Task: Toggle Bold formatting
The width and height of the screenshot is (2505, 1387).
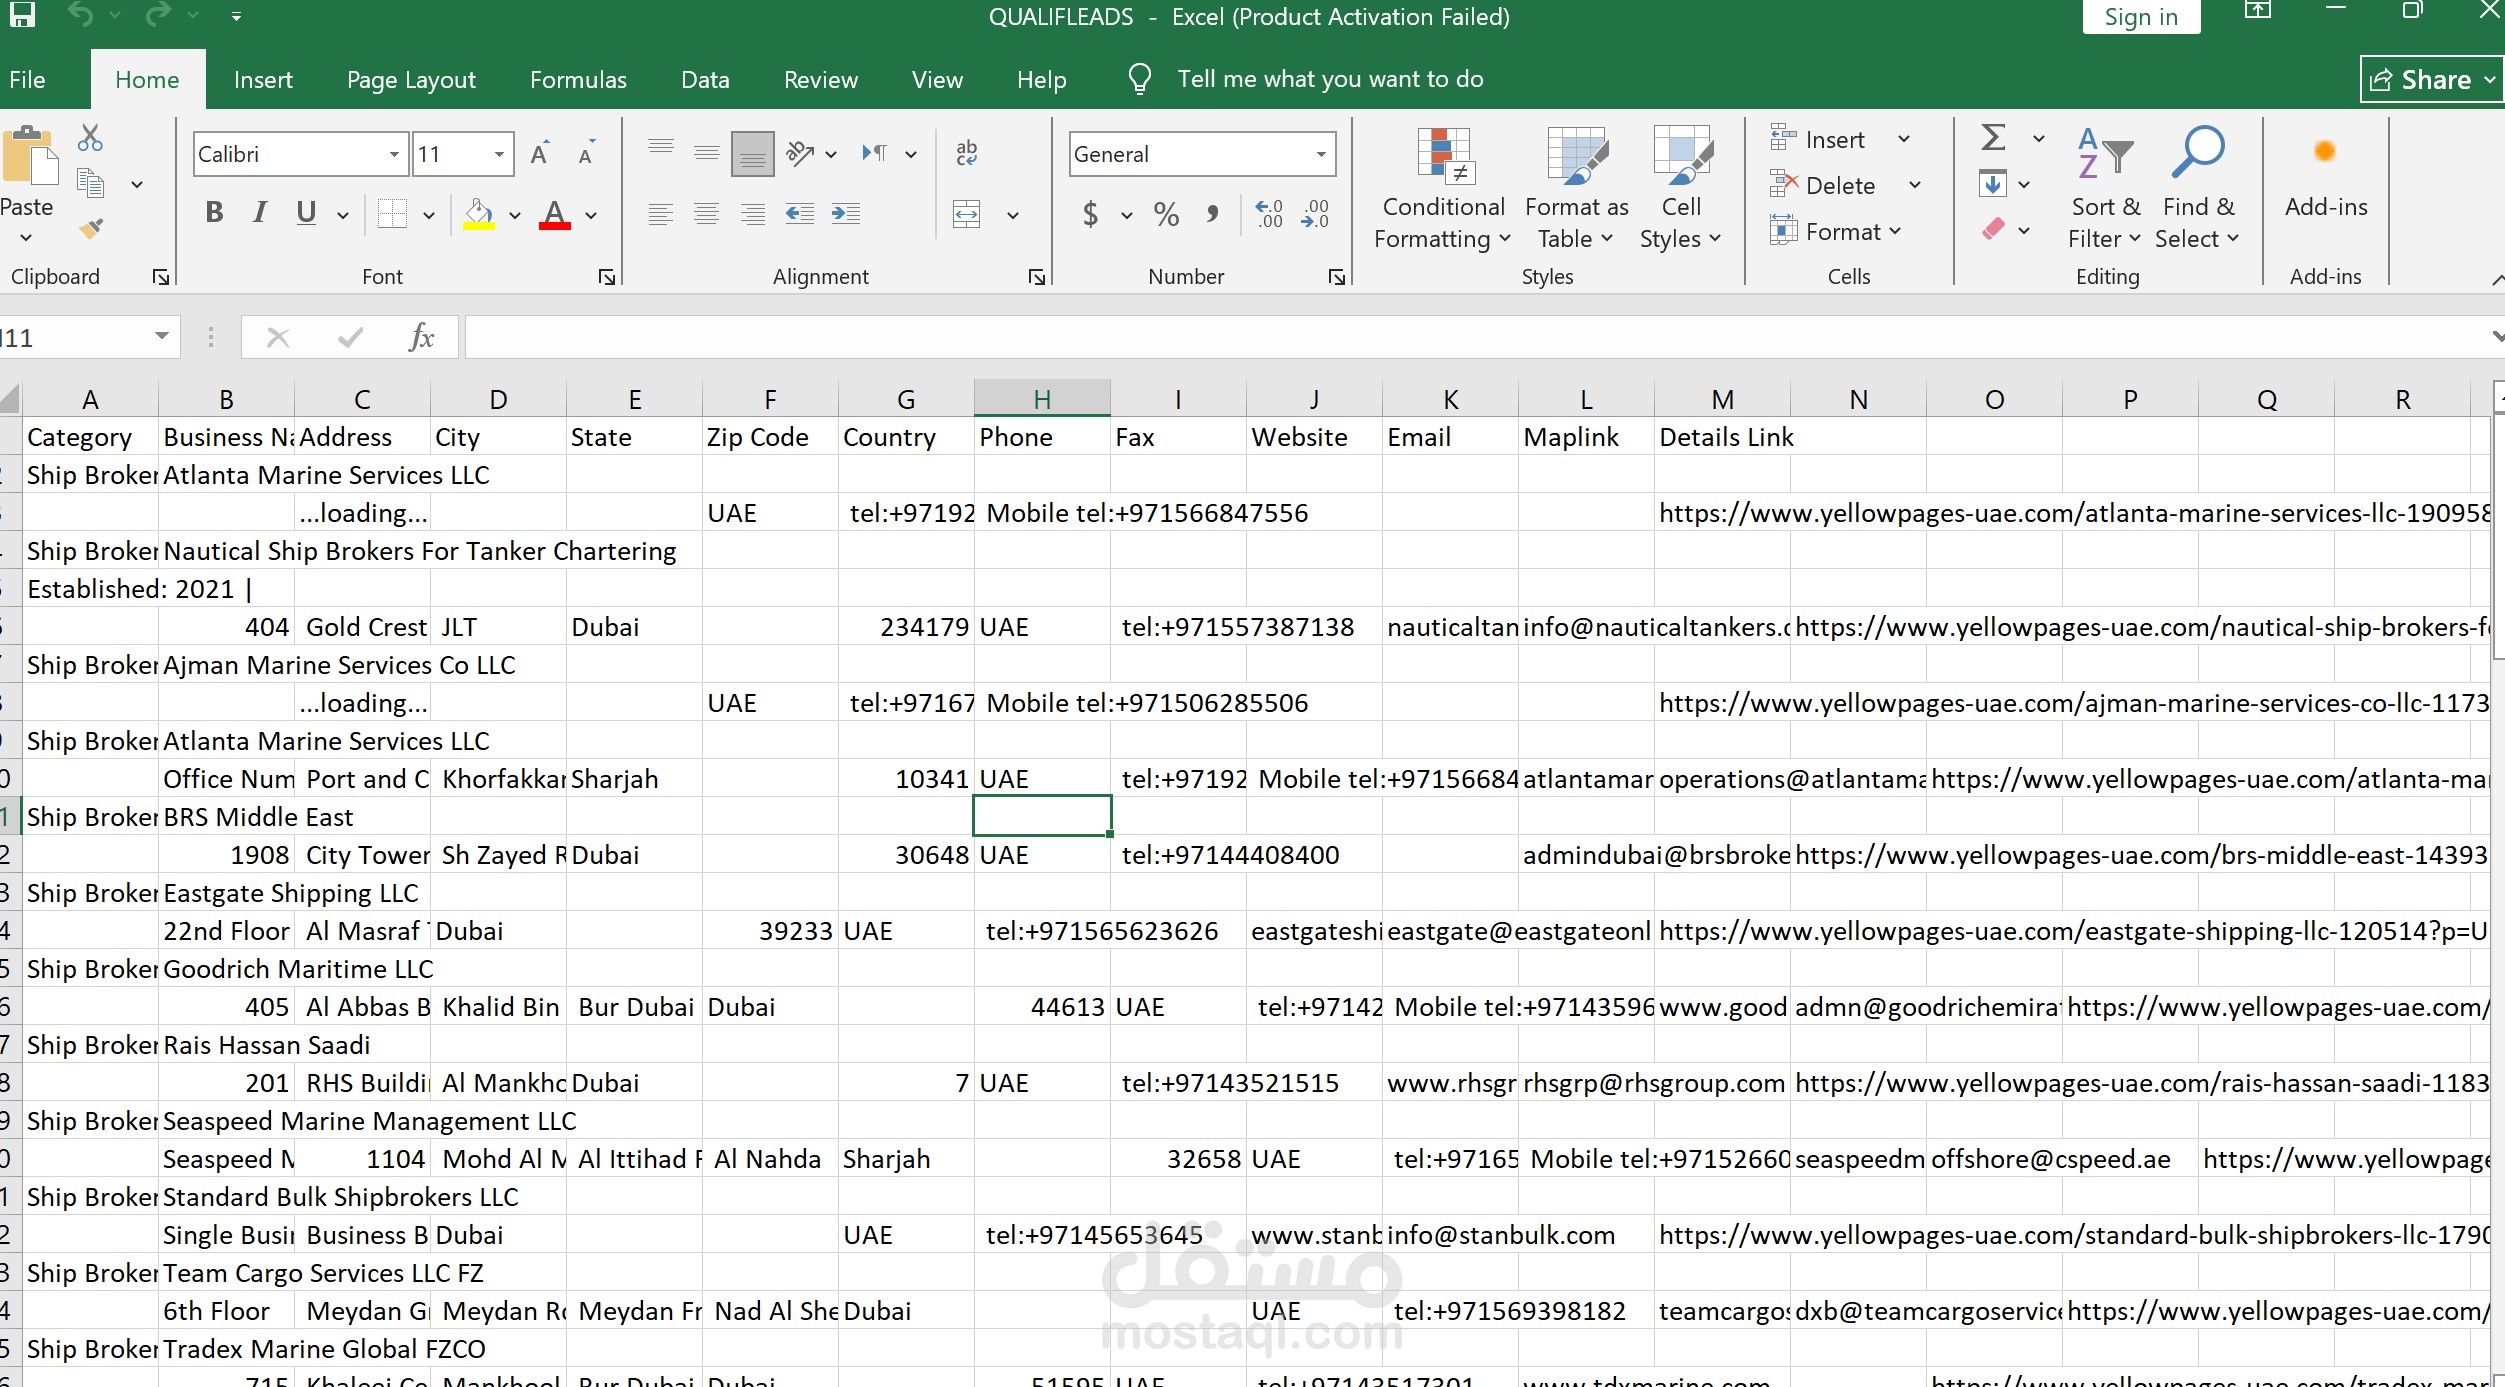Action: coord(214,213)
